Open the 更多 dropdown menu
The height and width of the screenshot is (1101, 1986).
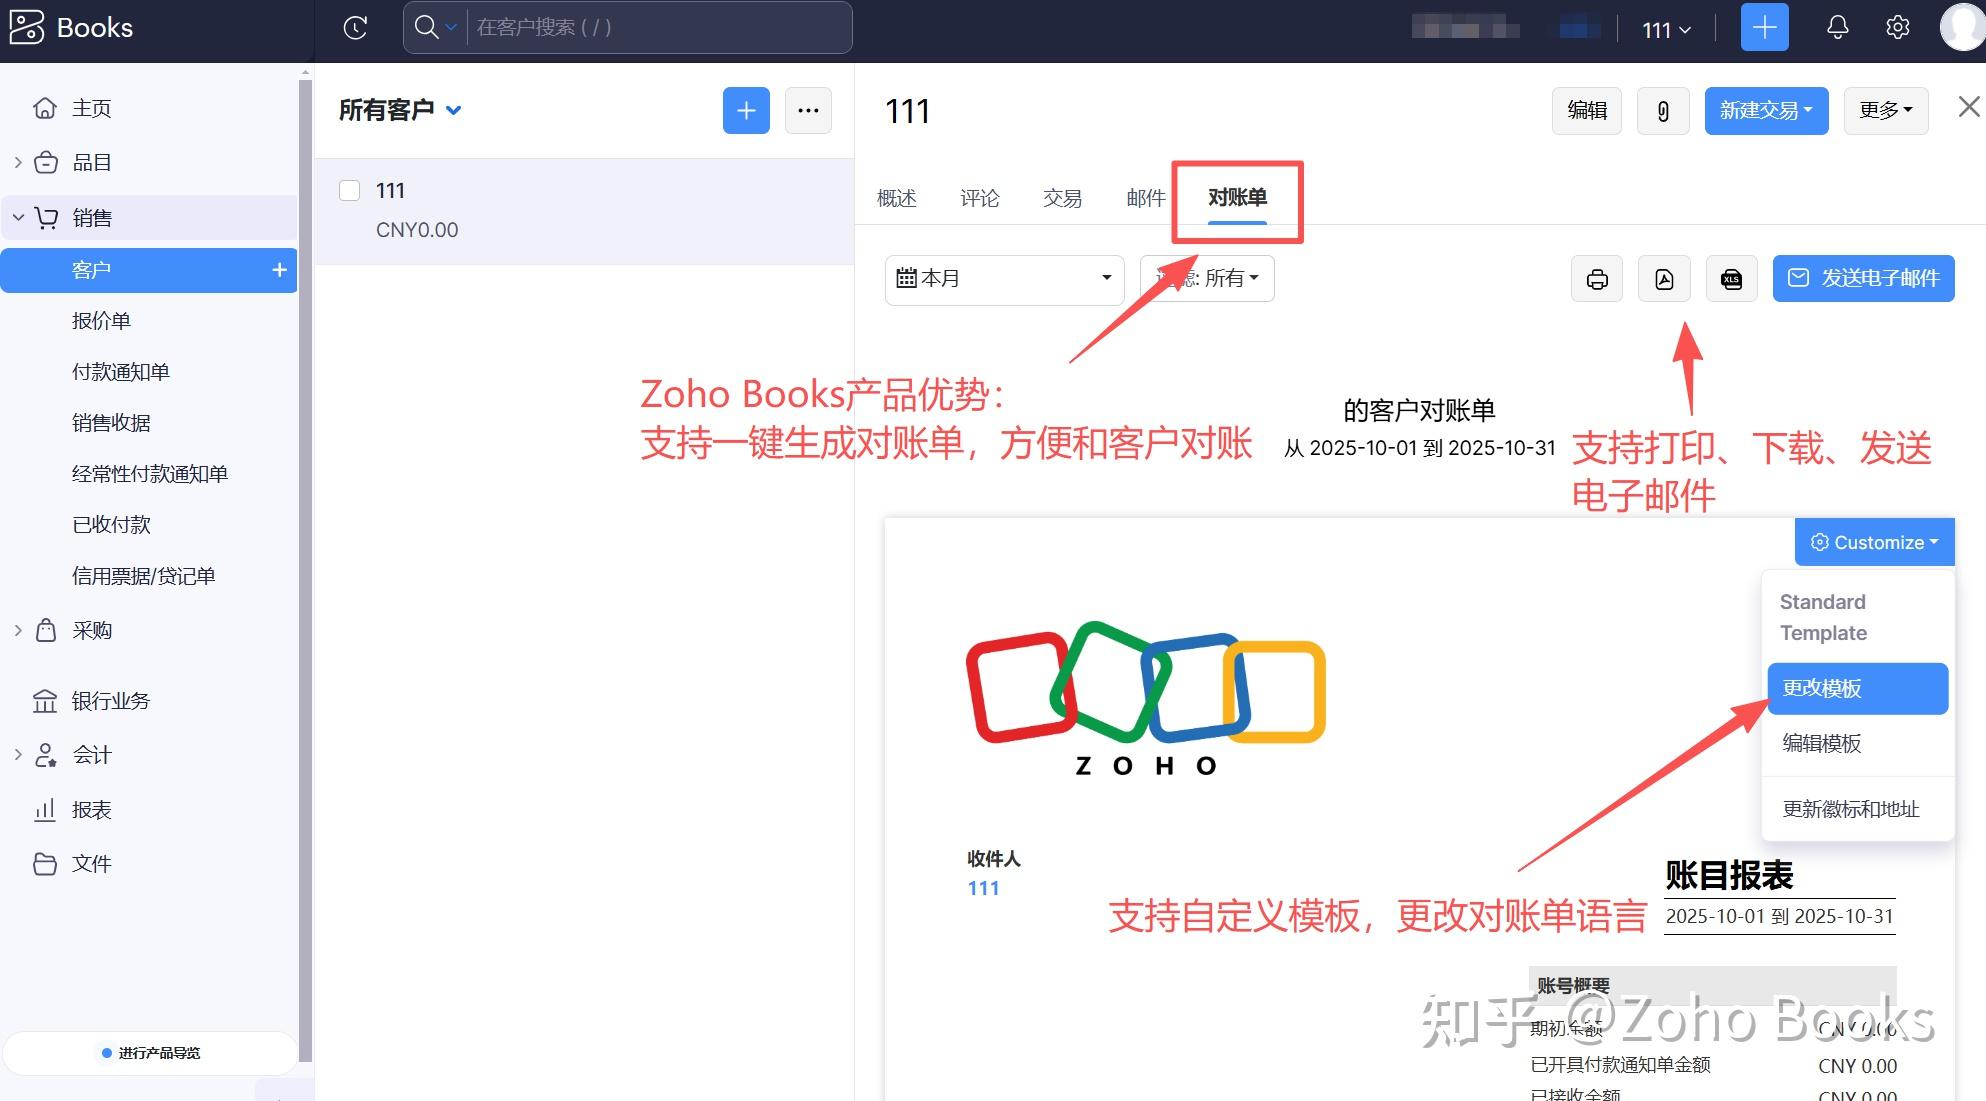tap(1886, 110)
